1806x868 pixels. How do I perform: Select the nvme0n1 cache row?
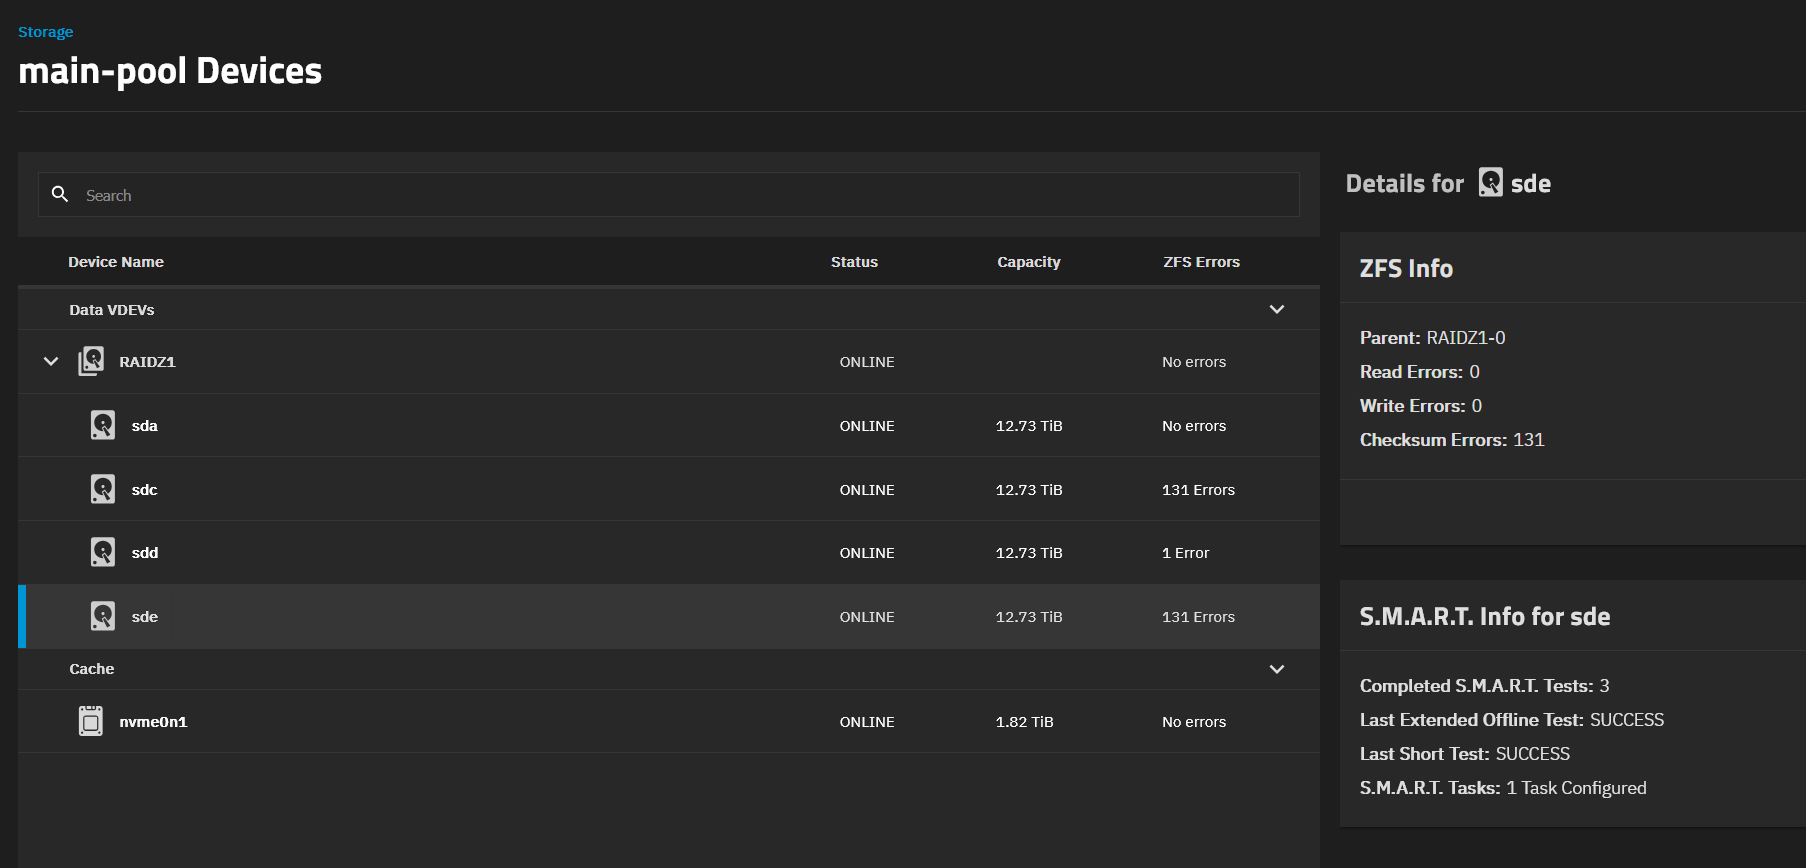[x=500, y=722]
